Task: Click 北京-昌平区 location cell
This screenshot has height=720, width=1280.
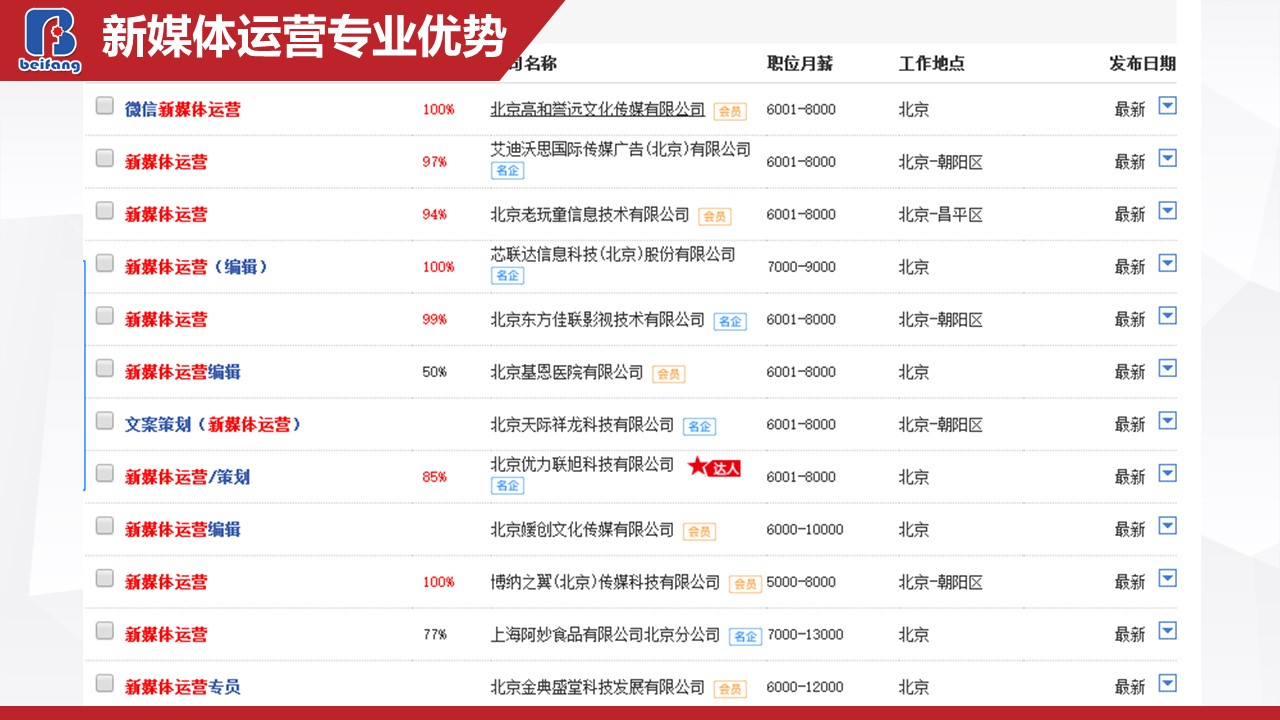Action: click(x=940, y=214)
